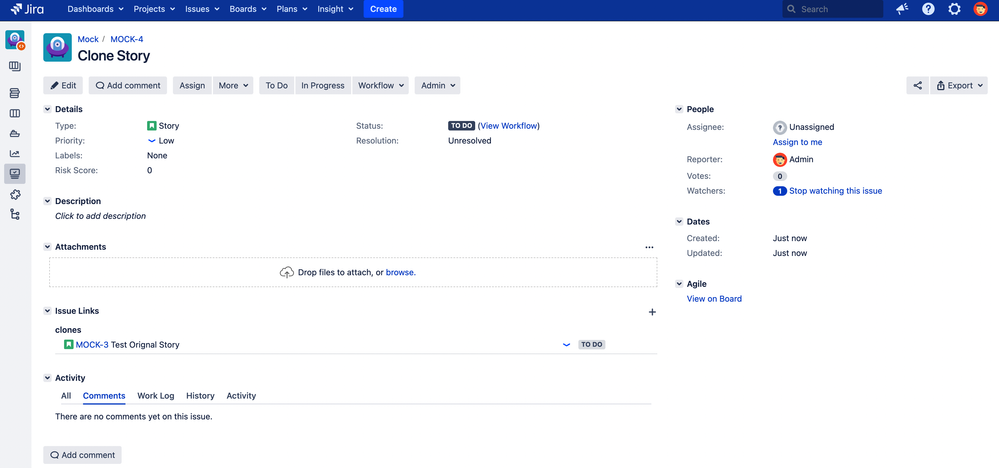The image size is (999, 468).
Task: Open the settings gear icon
Action: (x=954, y=9)
